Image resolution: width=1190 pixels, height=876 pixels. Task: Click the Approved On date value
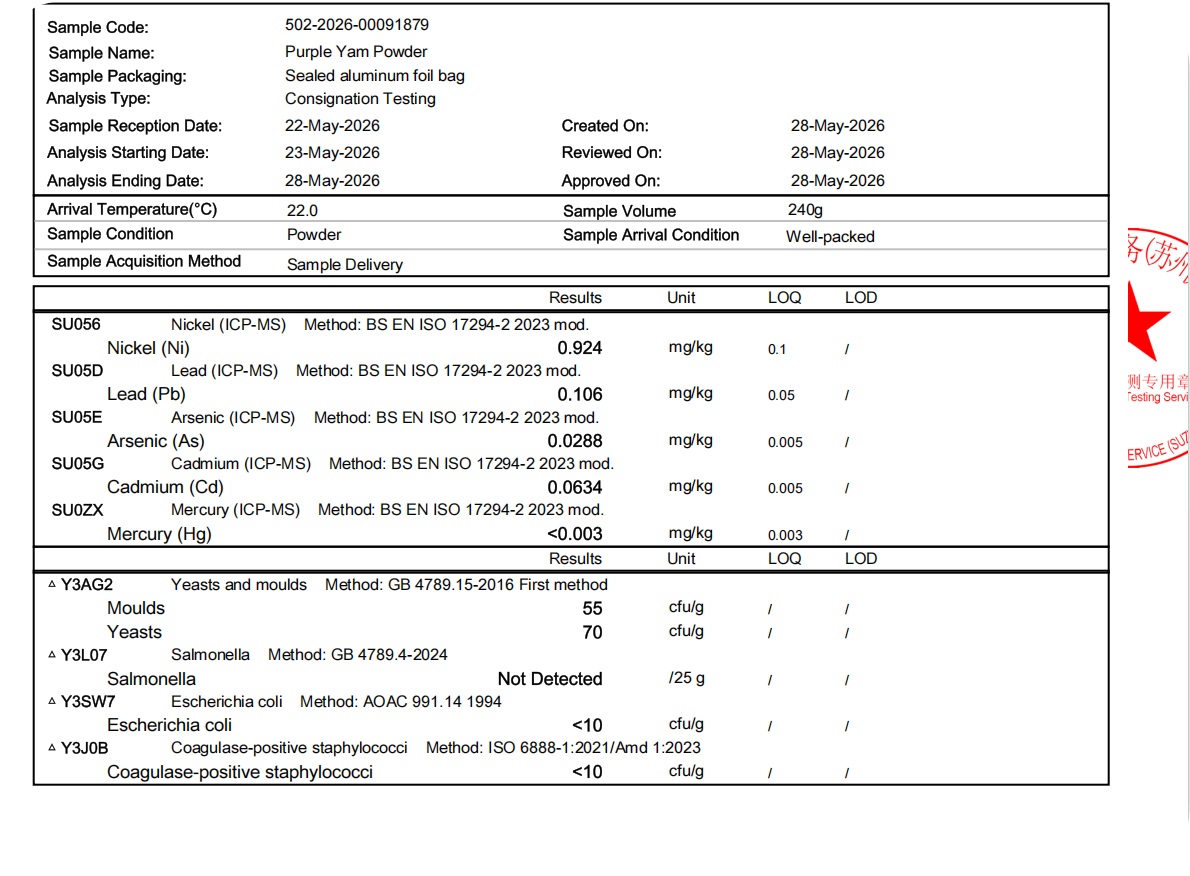(838, 181)
